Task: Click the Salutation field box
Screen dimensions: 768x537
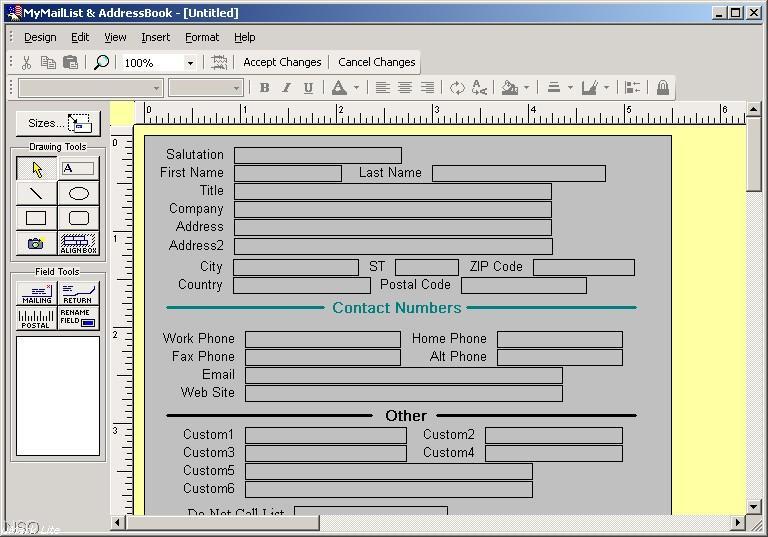Action: 318,155
